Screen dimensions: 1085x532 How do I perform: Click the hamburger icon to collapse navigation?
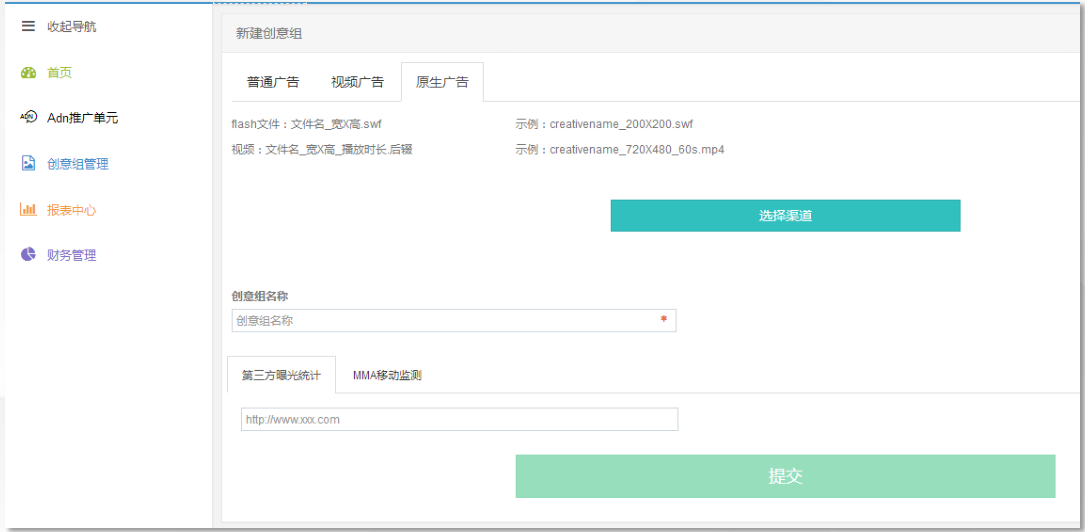[28, 26]
